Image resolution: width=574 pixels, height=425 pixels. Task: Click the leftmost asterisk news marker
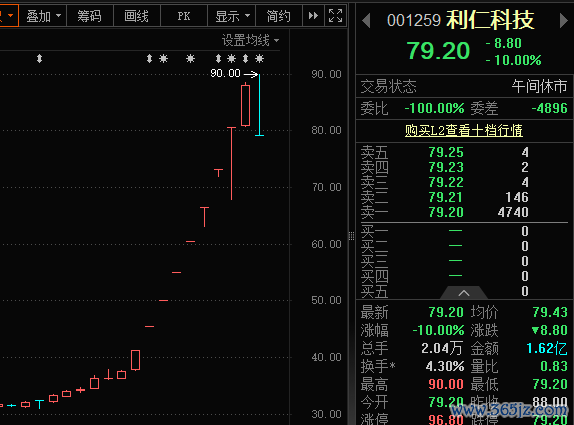pos(163,59)
